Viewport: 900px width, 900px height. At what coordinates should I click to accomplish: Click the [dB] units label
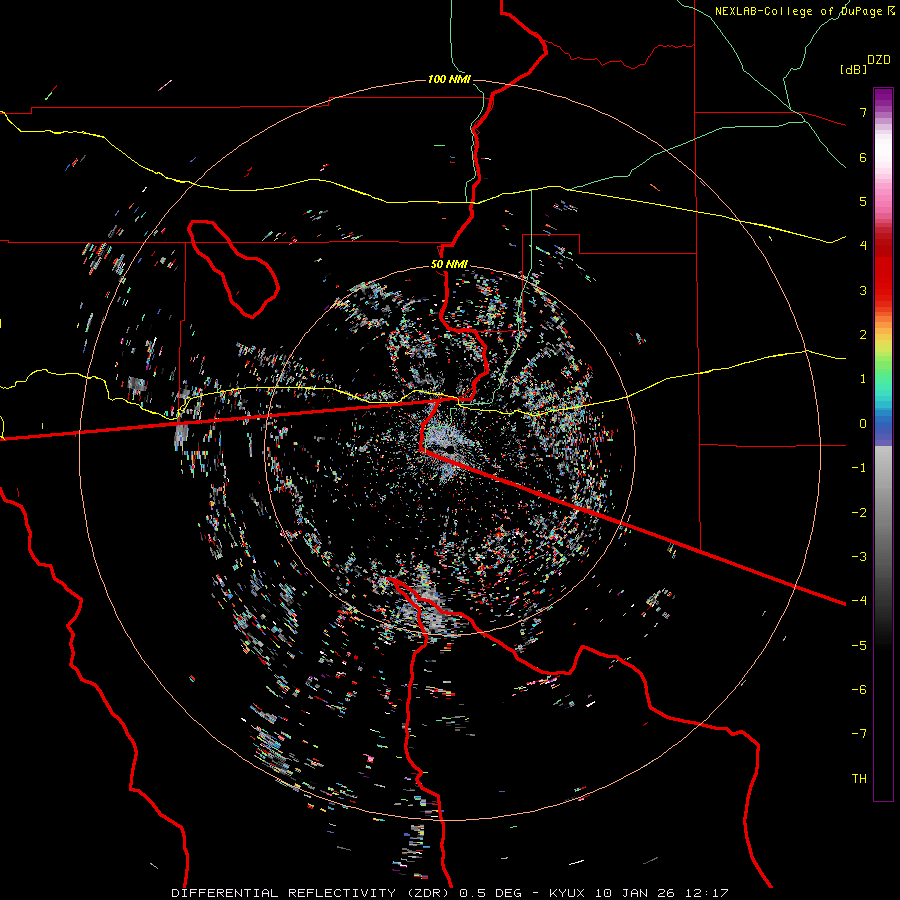tap(854, 69)
